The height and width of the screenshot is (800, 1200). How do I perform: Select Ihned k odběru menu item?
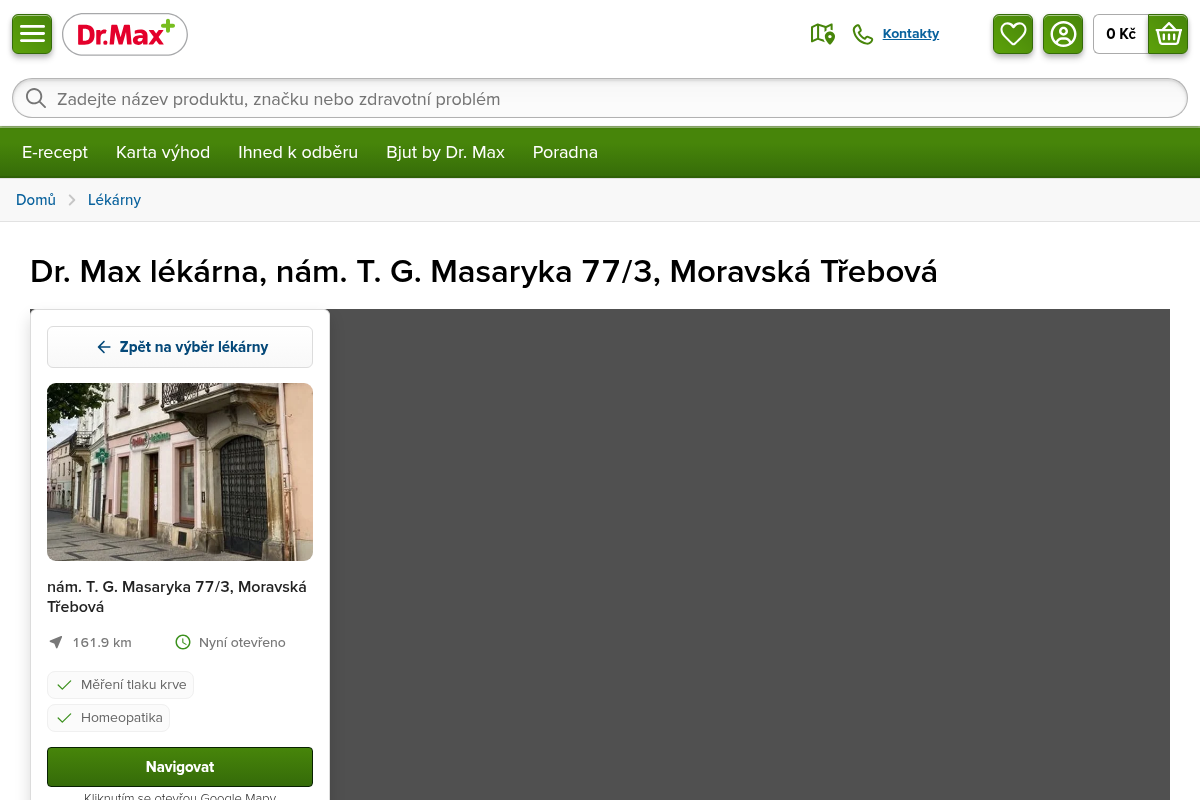tap(298, 152)
